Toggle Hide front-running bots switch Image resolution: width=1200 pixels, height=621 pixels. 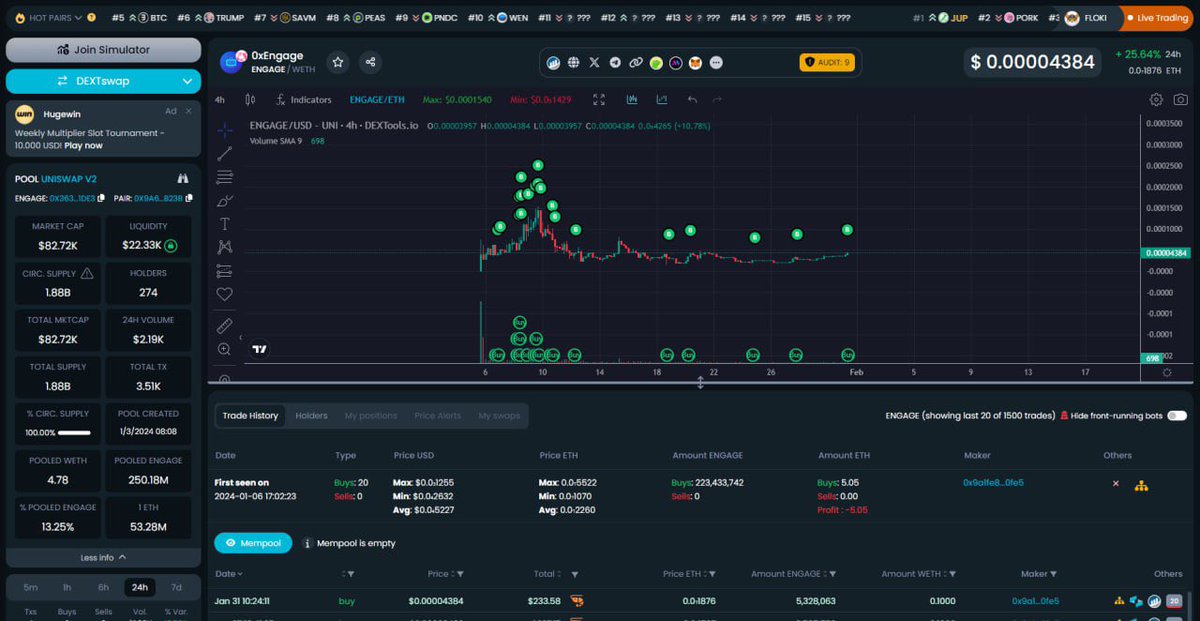coord(1177,415)
